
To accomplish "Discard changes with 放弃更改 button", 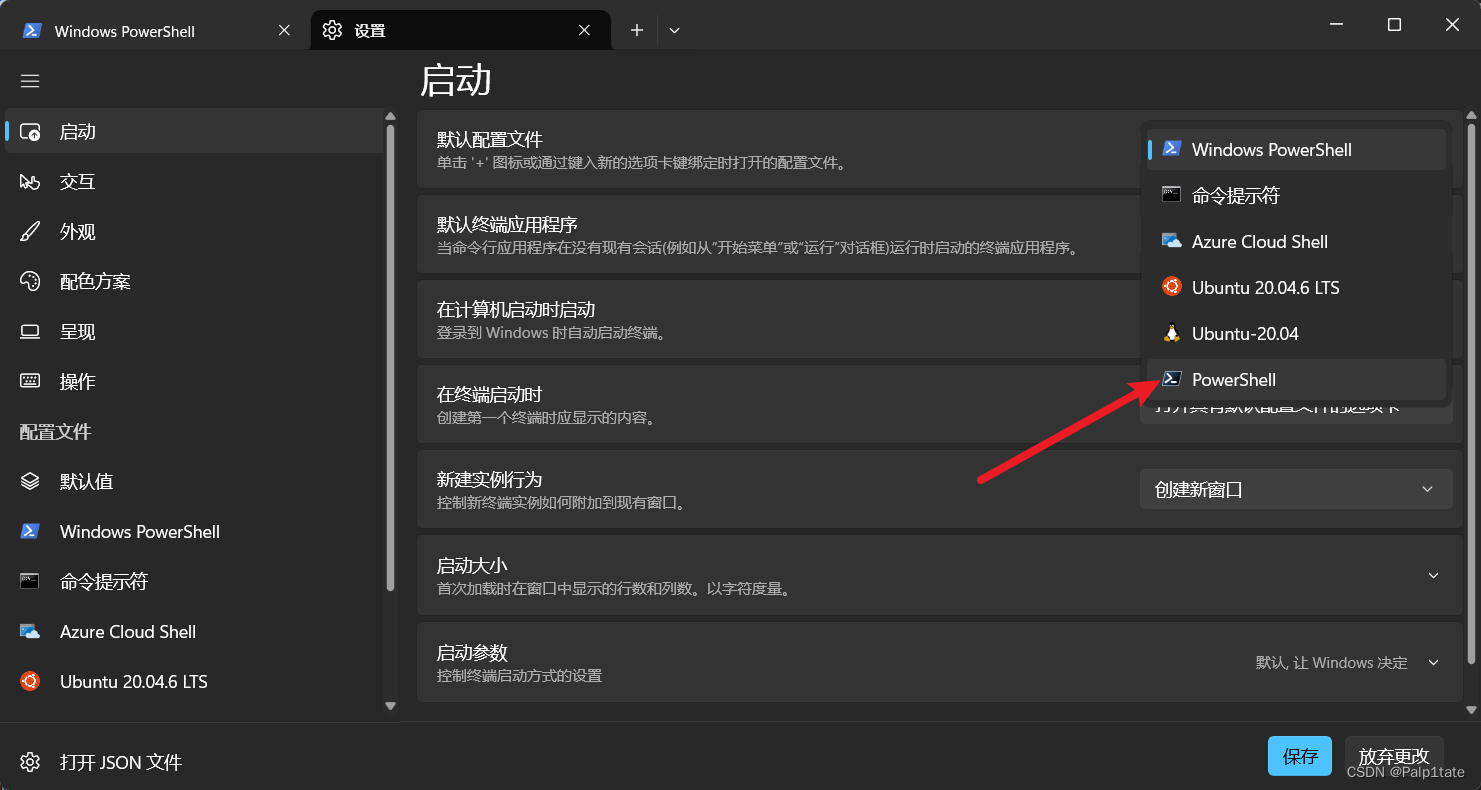I will click(x=1393, y=756).
